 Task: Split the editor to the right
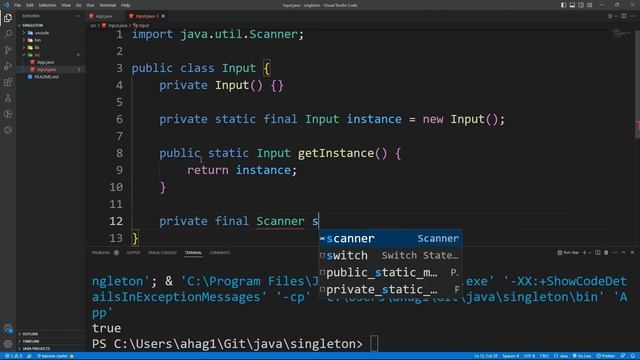624,16
